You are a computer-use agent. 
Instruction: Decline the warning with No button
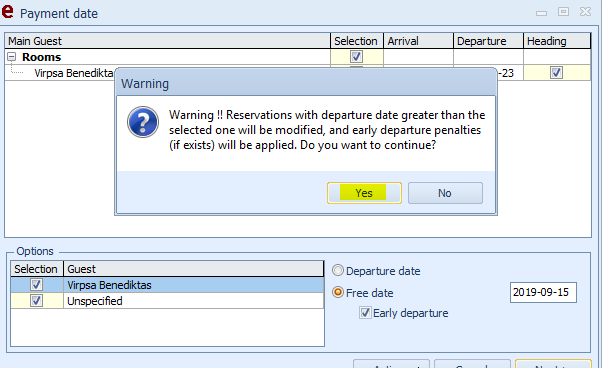coord(445,193)
